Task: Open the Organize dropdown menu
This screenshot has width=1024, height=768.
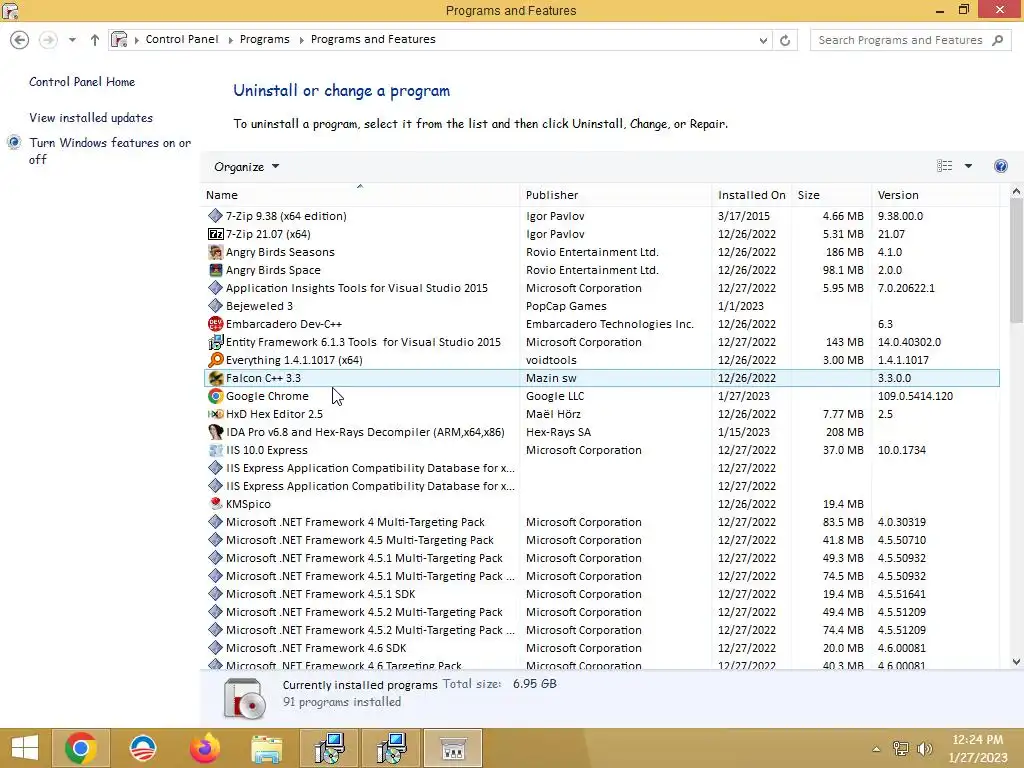Action: [246, 167]
